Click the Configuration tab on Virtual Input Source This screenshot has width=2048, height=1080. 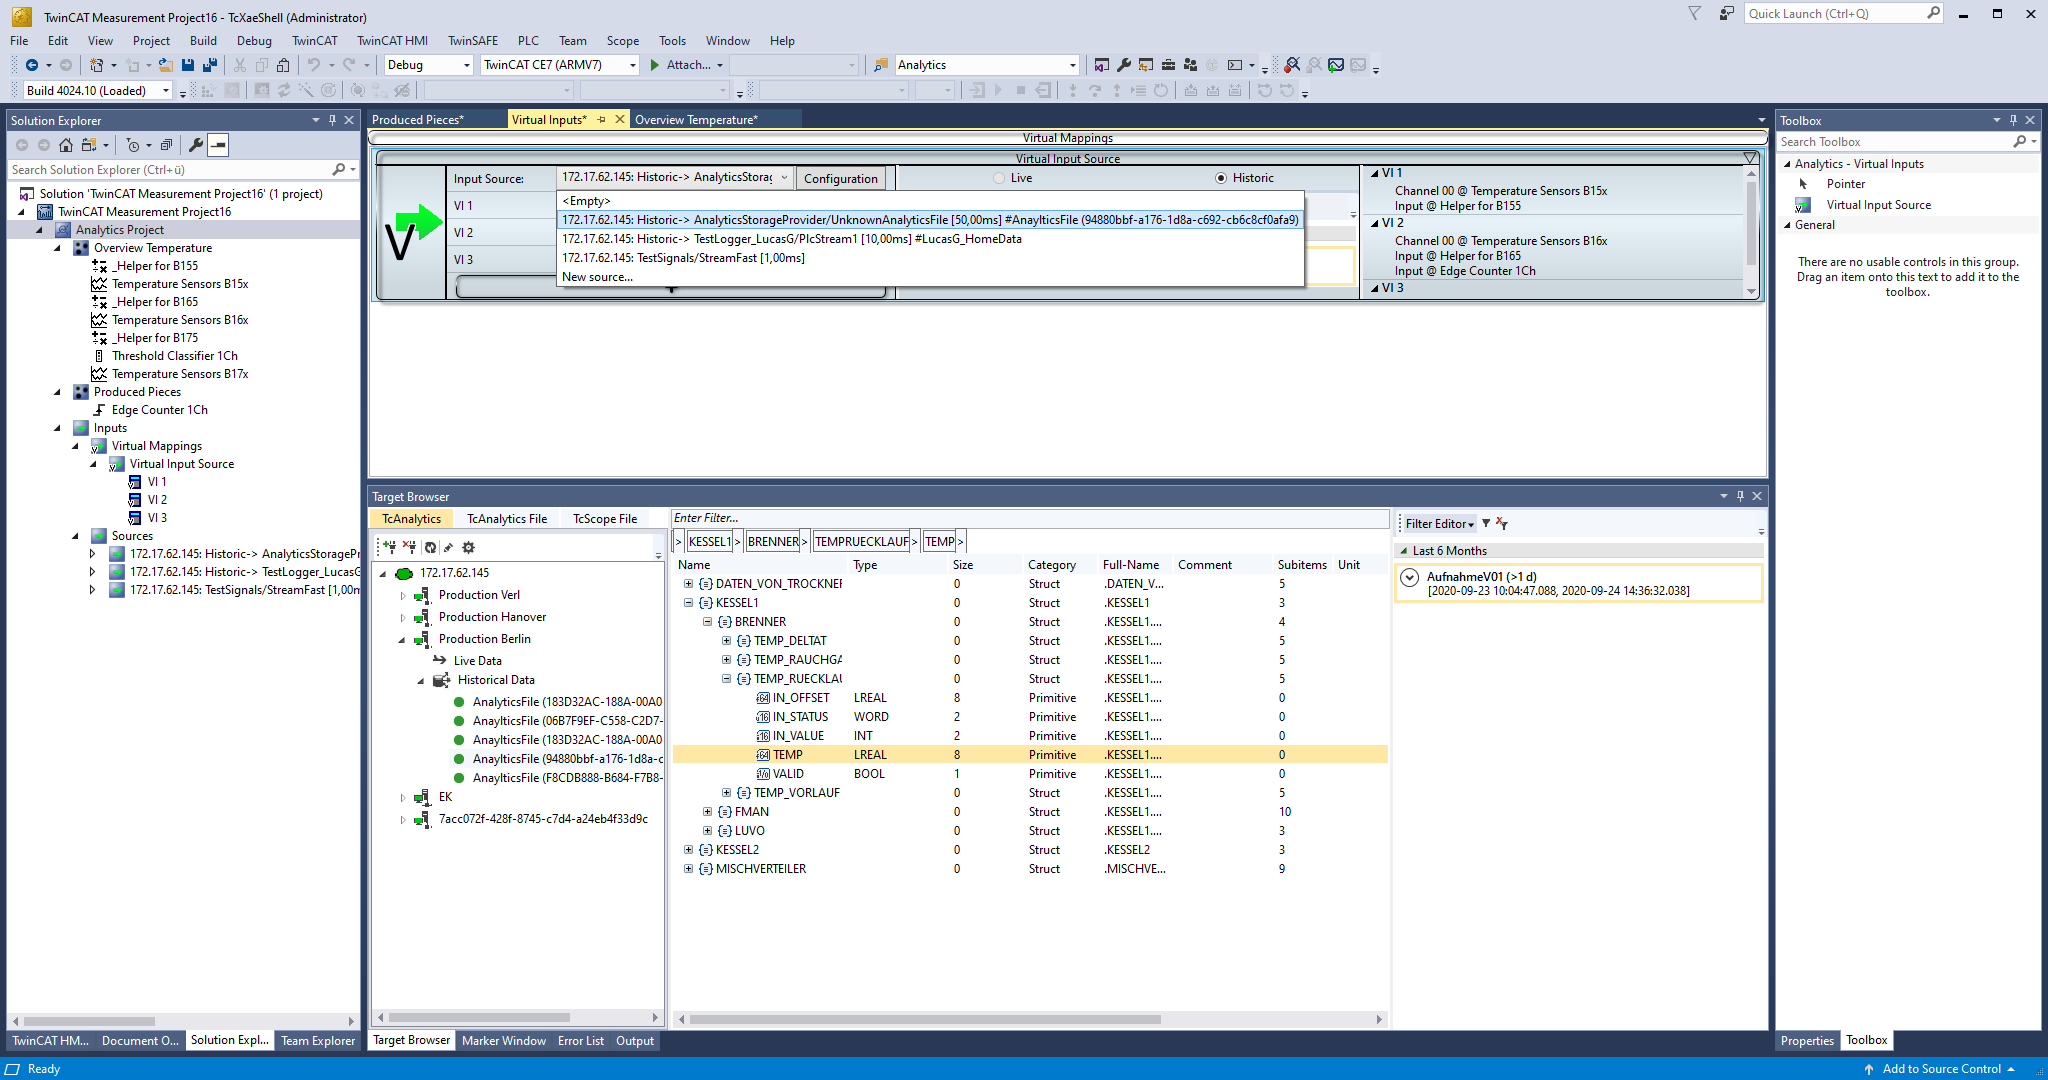(x=840, y=178)
